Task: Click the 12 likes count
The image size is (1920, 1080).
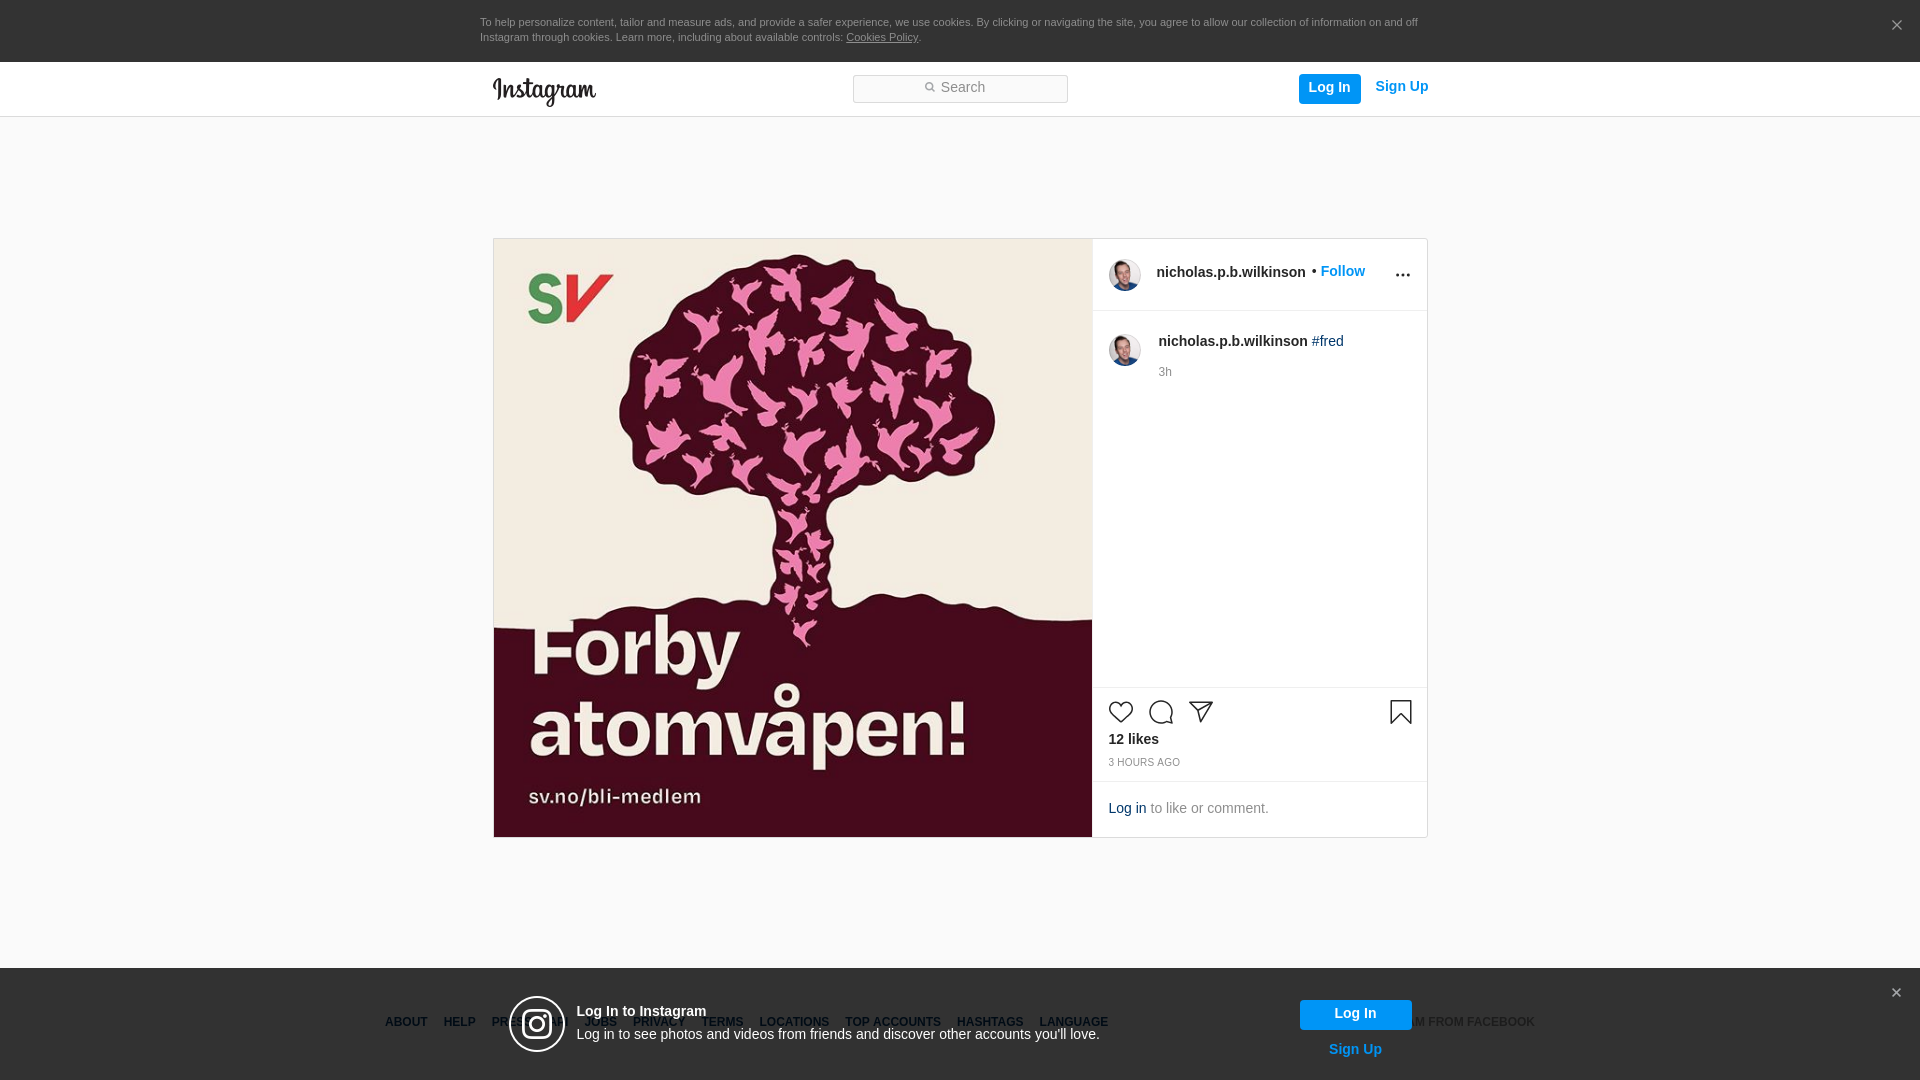Action: coord(1133,739)
